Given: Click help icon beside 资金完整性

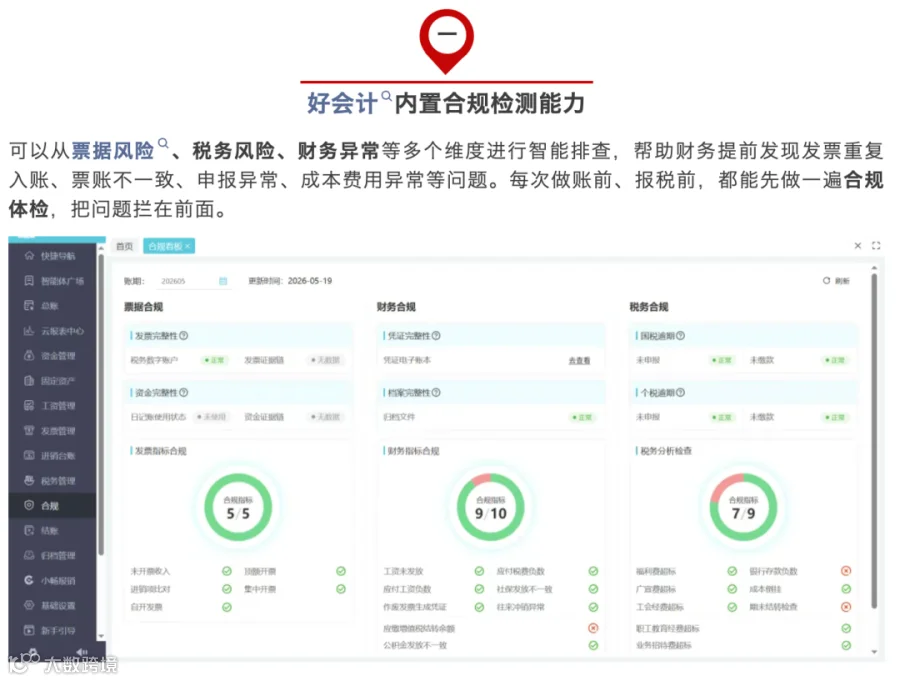Looking at the screenshot, I should coord(184,392).
